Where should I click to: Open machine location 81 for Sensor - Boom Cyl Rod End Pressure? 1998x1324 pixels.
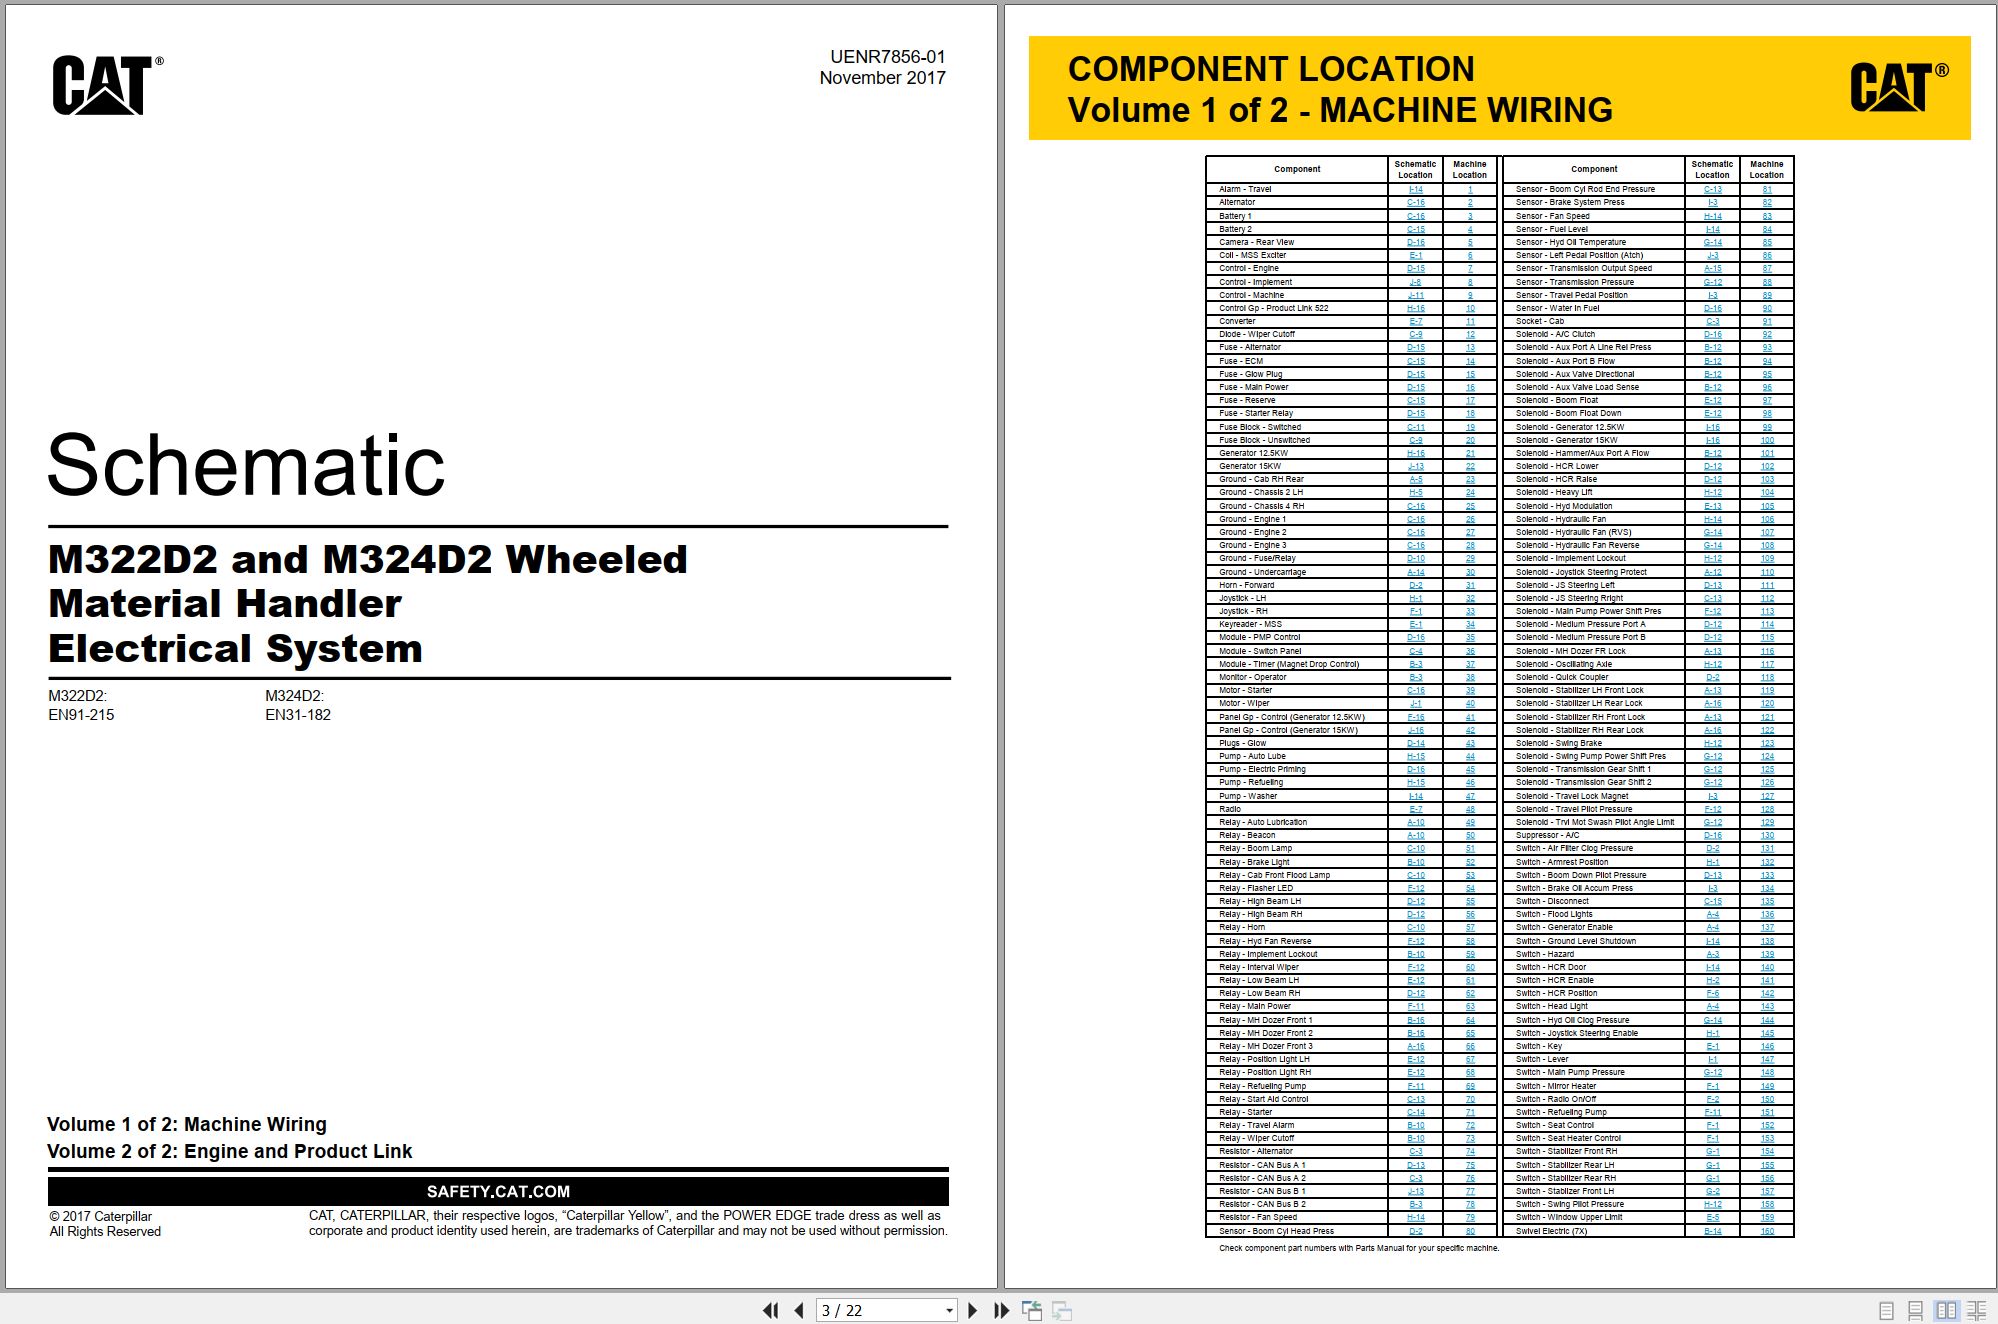click(1766, 189)
